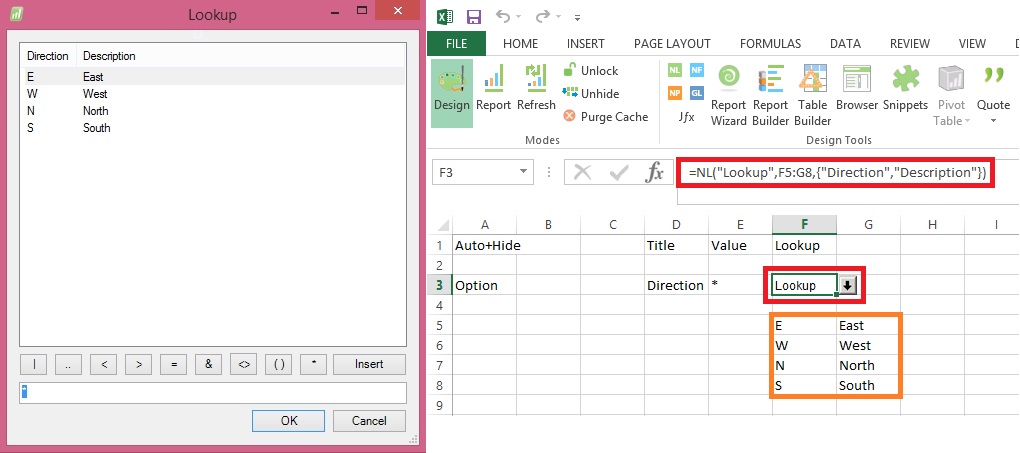Click the filter text input field

[x=212, y=392]
